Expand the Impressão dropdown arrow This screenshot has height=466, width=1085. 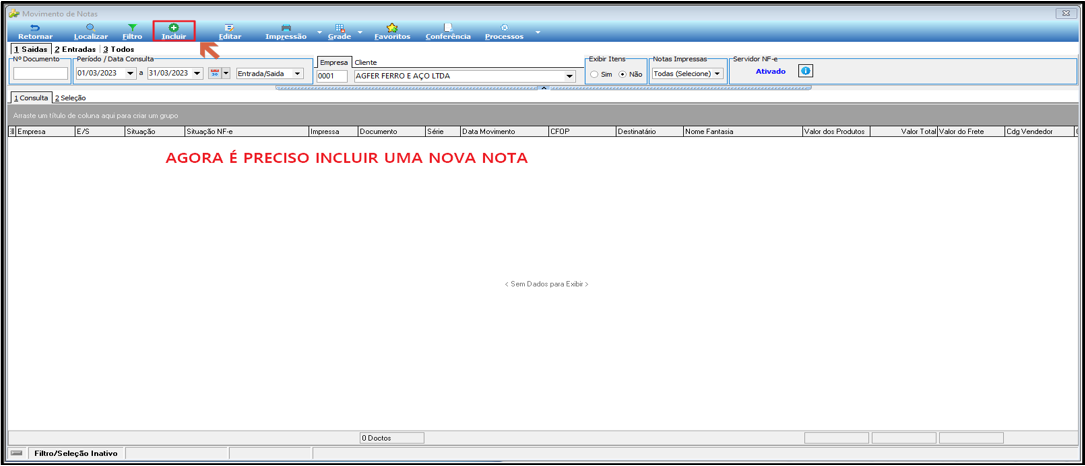click(x=319, y=32)
